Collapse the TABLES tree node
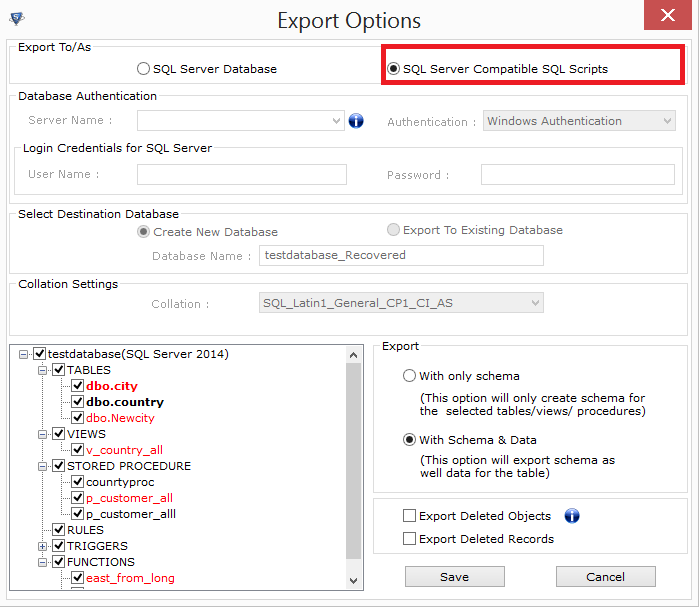Viewport: 699px width, 607px height. (x=42, y=370)
